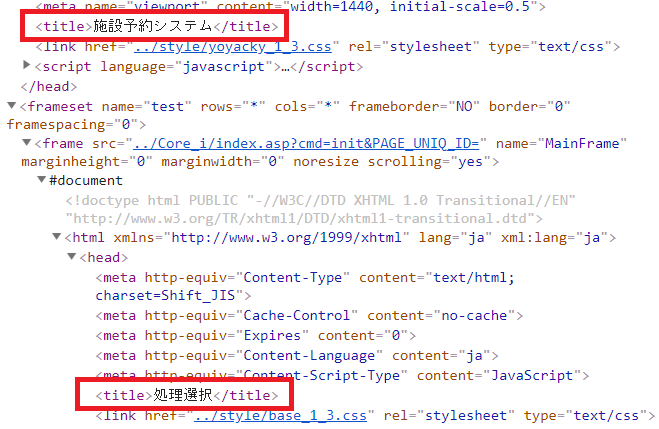This screenshot has width=659, height=429.
Task: Click the name="MainFrame" attribute text
Action: (x=561, y=144)
